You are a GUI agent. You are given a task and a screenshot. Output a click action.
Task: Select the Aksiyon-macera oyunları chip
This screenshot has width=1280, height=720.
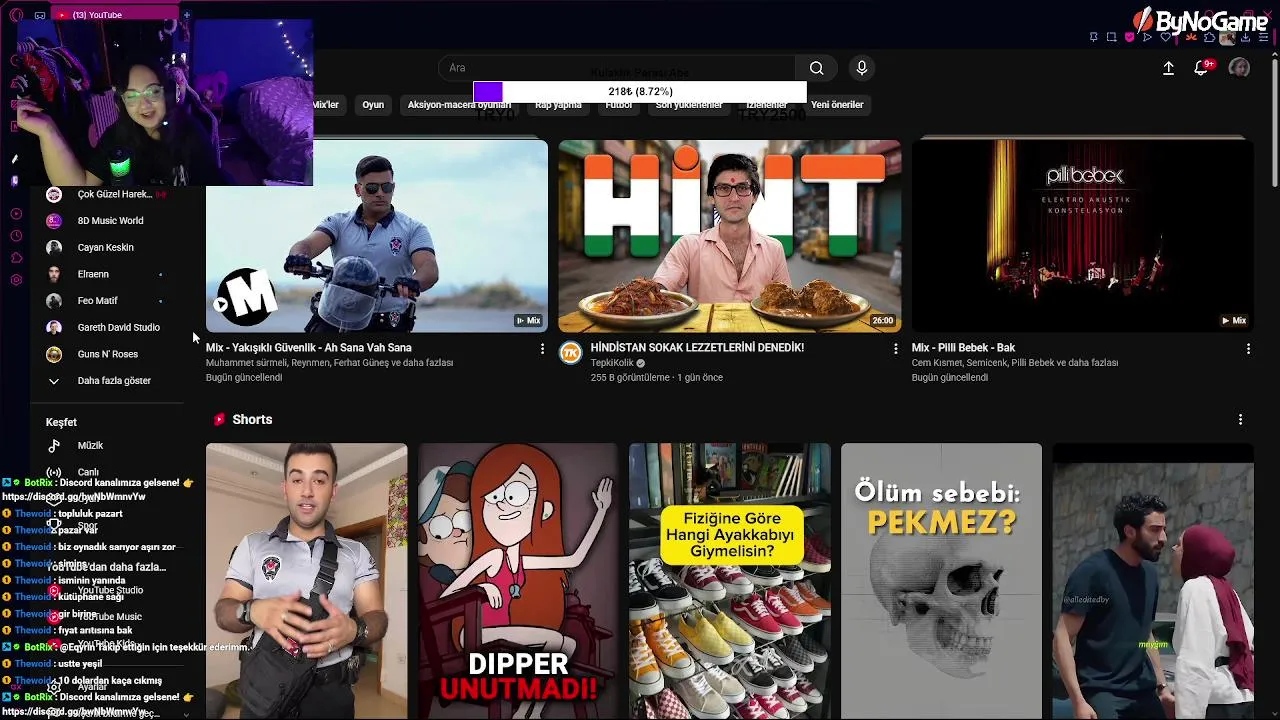tap(459, 105)
